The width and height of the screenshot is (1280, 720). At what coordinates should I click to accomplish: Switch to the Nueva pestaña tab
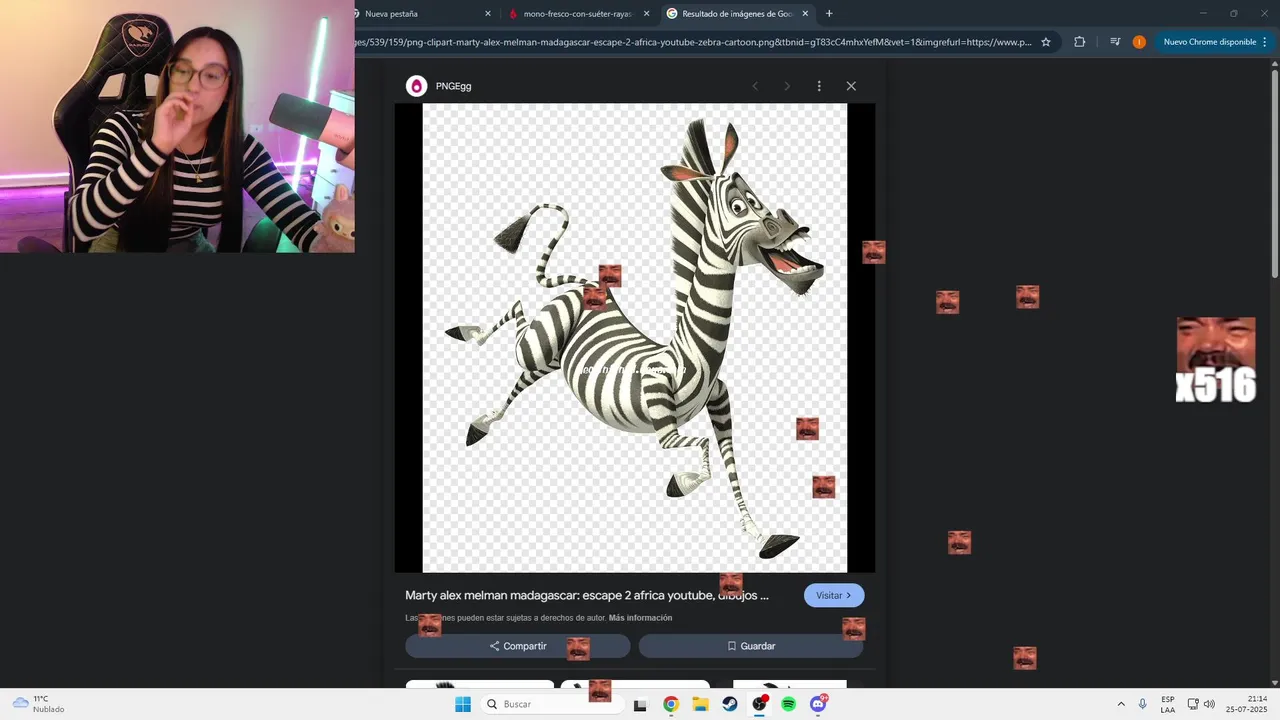coord(422,14)
